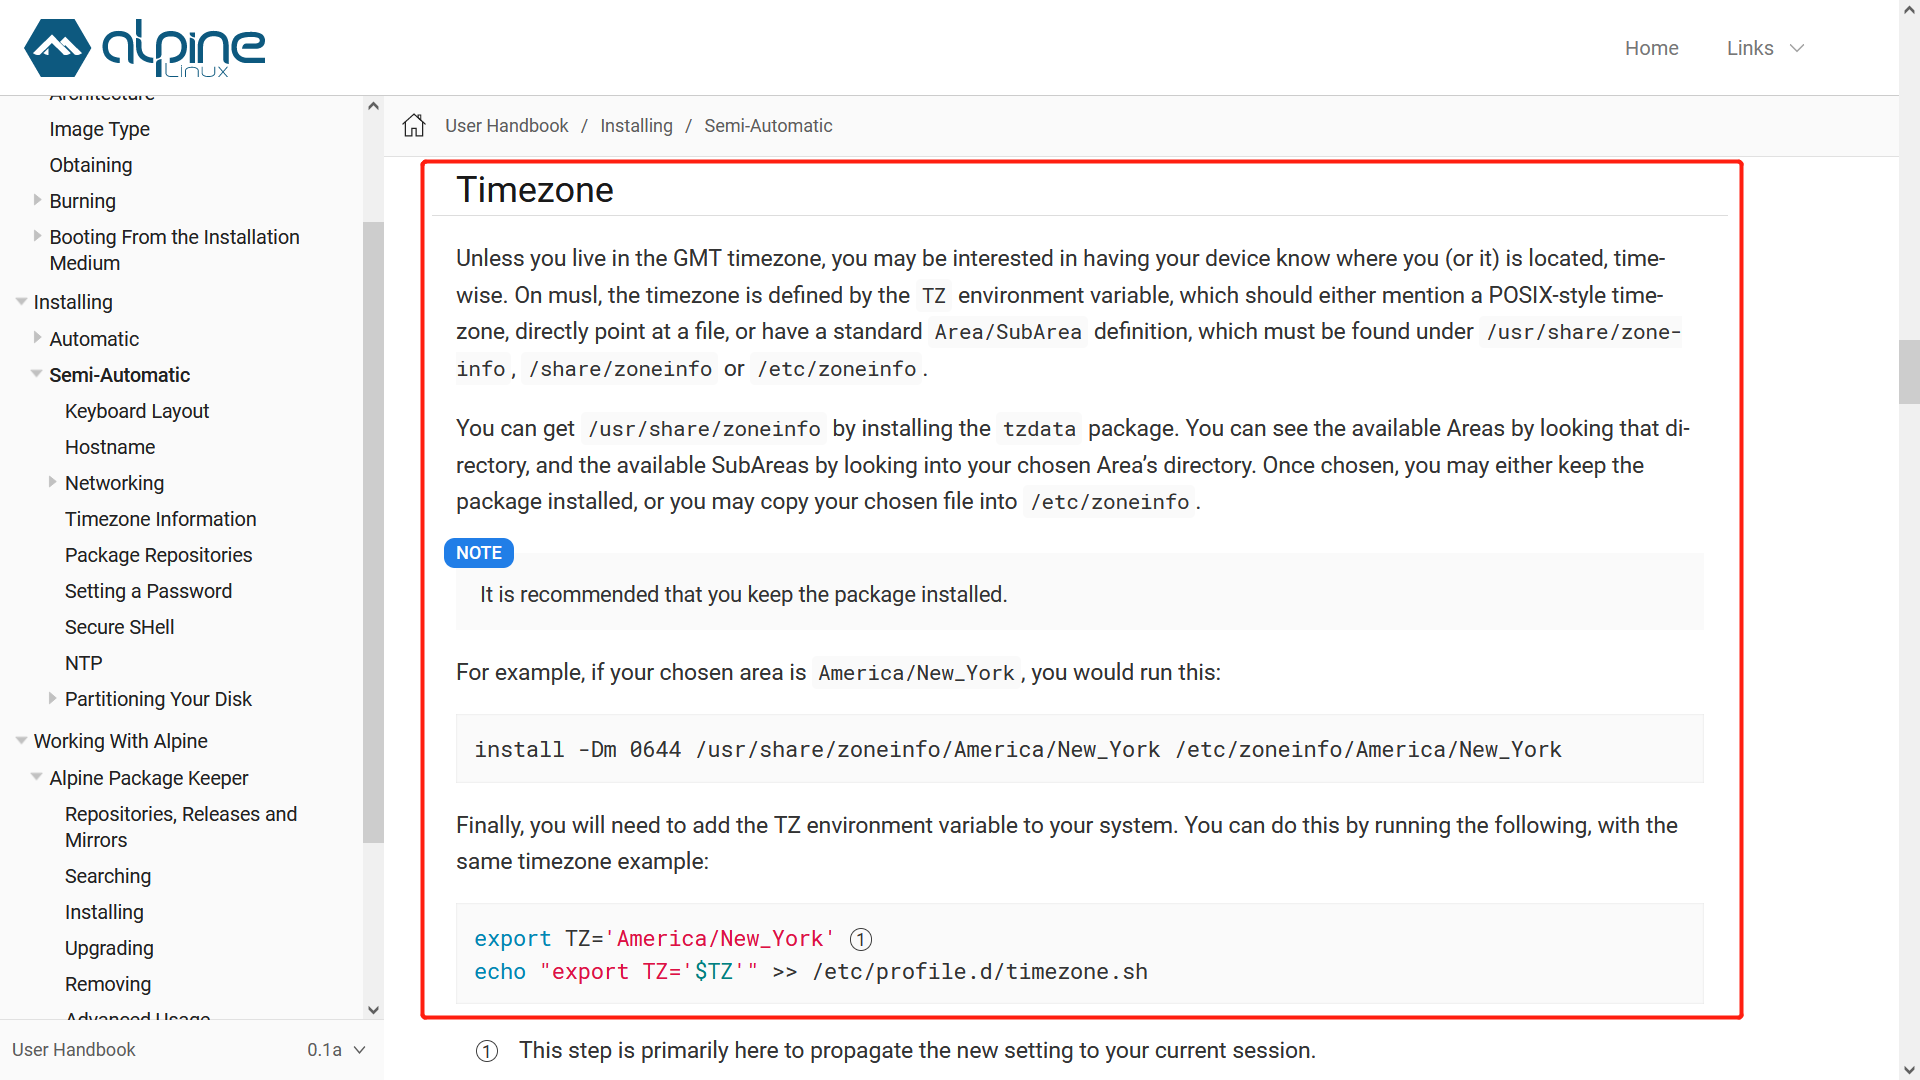This screenshot has height=1080, width=1920.
Task: Click the breadcrumb home icon
Action: tap(414, 125)
